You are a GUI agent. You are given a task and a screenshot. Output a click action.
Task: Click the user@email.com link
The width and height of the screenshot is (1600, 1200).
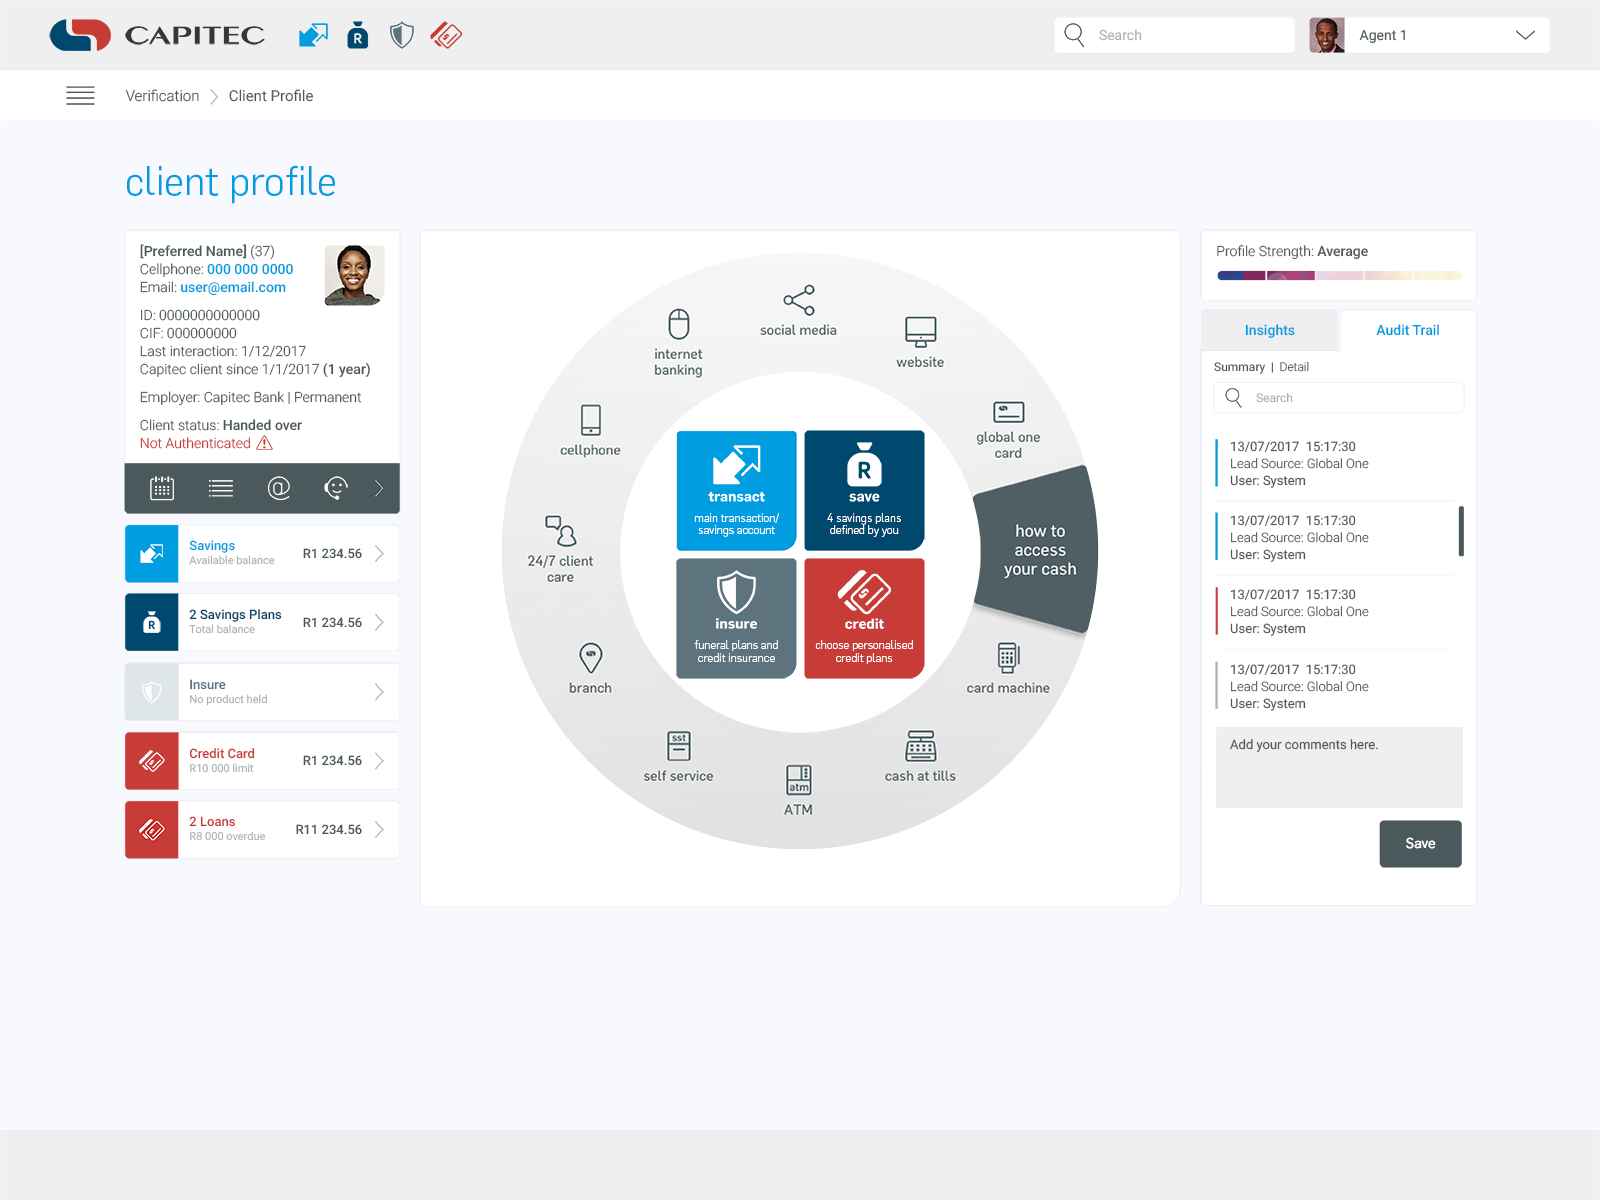[233, 287]
